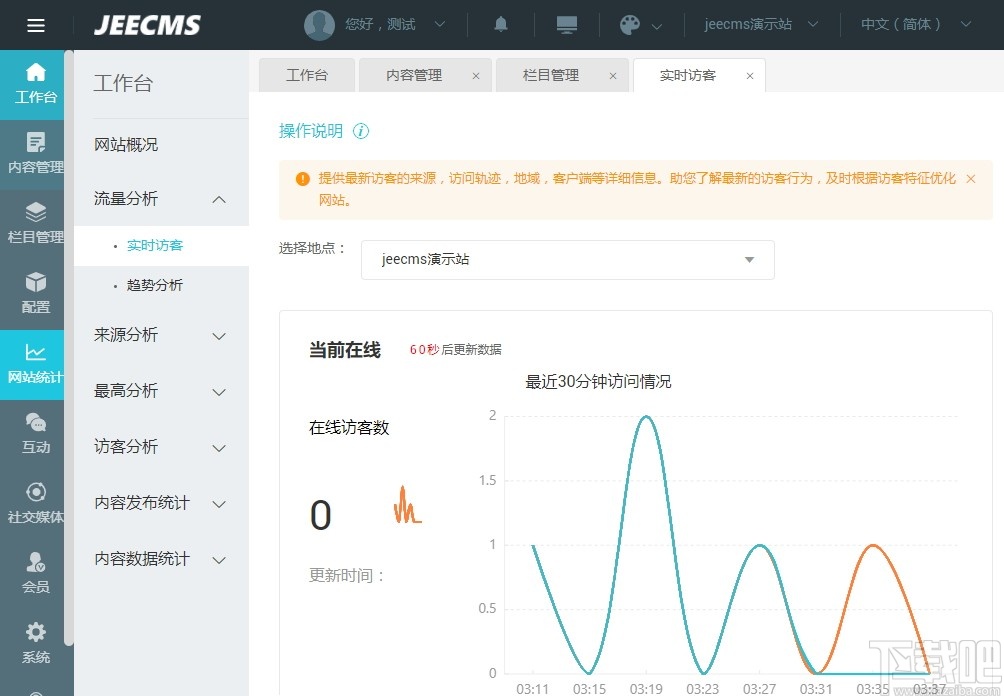Click the notification bell icon
Viewport: 1004px width, 696px height.
[x=499, y=24]
